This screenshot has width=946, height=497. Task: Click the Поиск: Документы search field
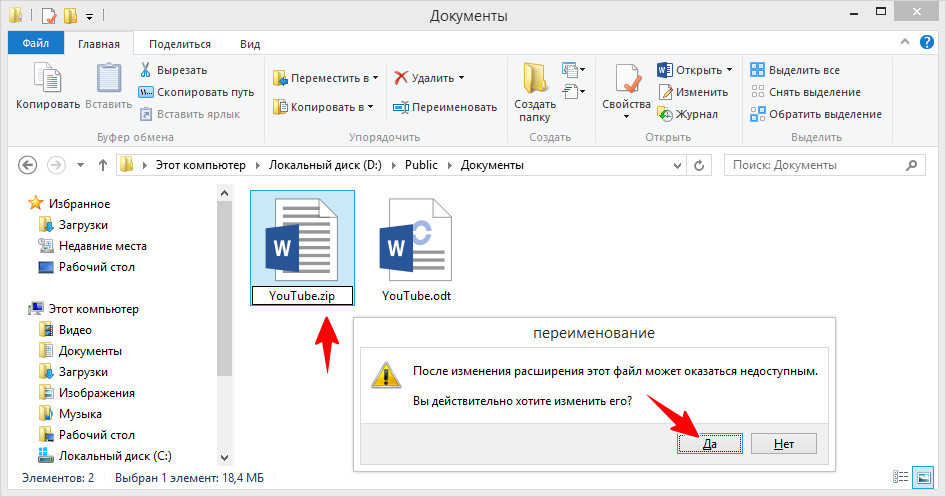coord(824,165)
